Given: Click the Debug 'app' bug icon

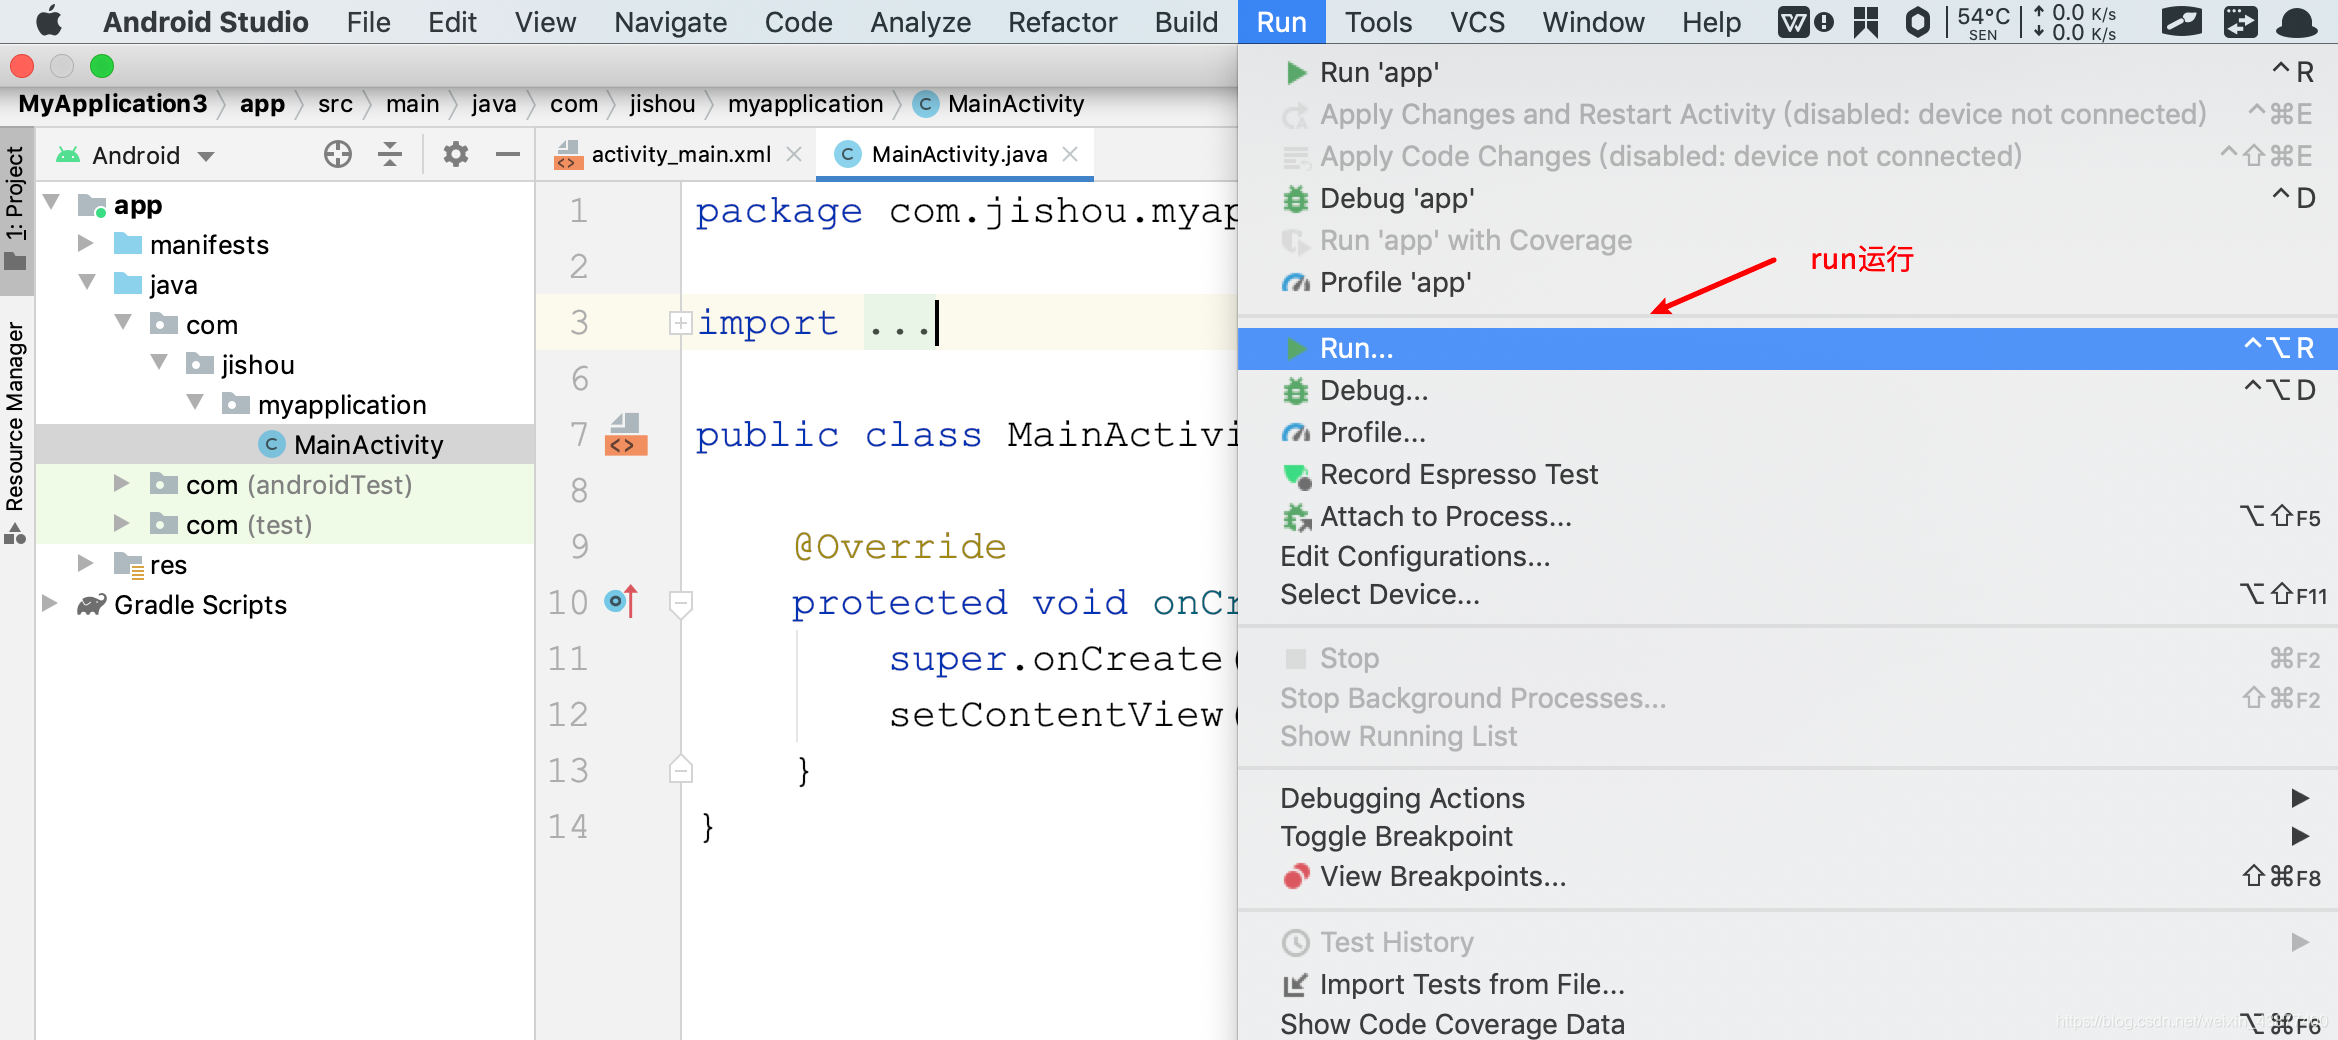Looking at the screenshot, I should pyautogui.click(x=1296, y=199).
